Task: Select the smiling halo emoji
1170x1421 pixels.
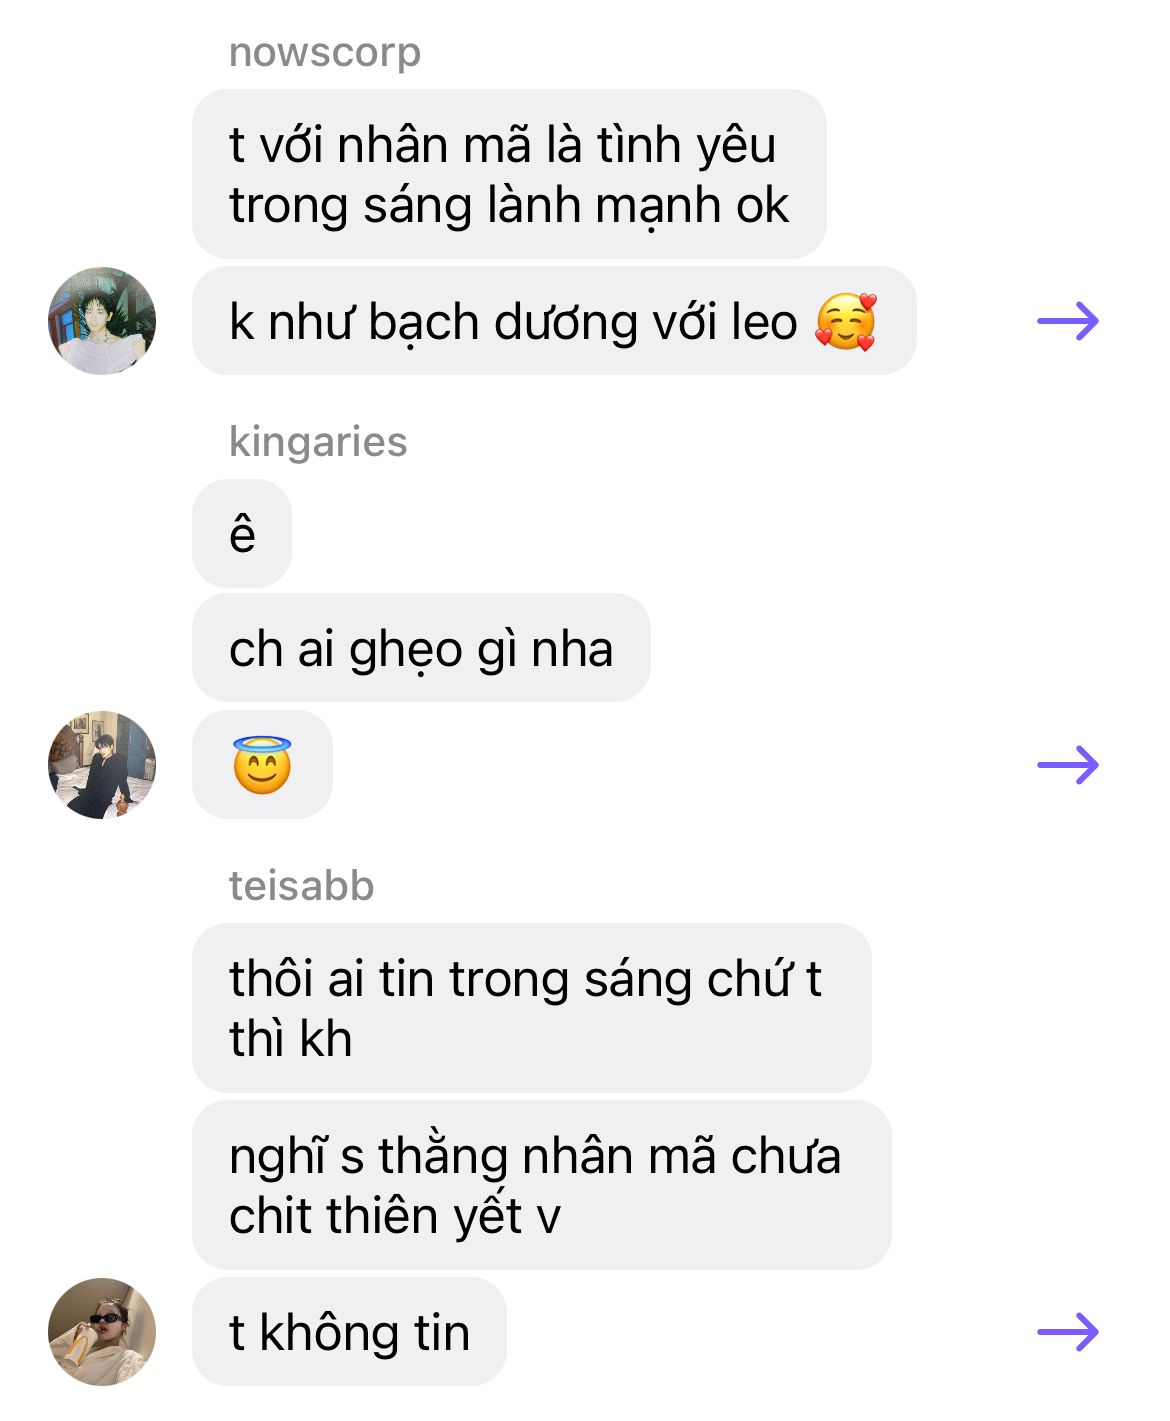Action: [x=262, y=765]
